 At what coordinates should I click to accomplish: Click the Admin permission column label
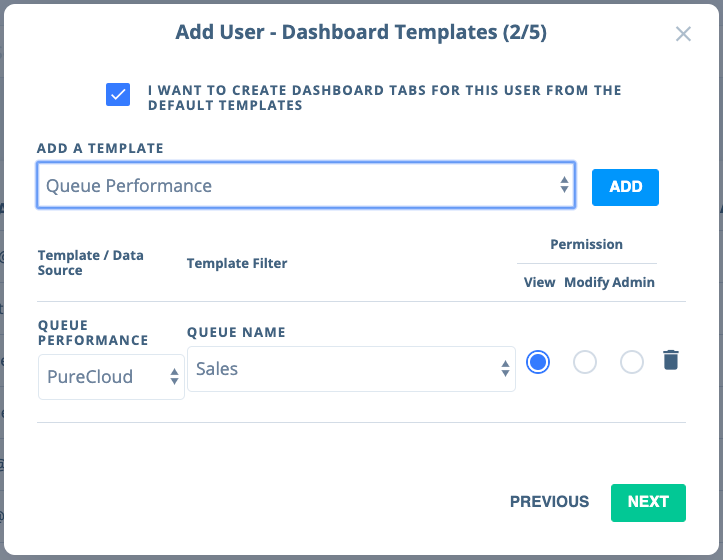[x=633, y=282]
